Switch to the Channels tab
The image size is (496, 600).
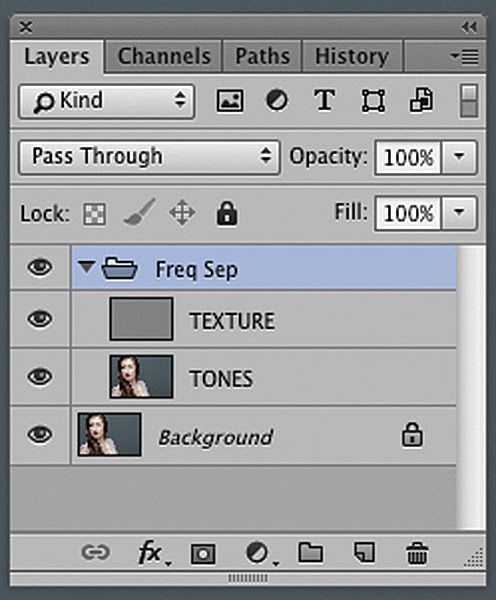(164, 57)
